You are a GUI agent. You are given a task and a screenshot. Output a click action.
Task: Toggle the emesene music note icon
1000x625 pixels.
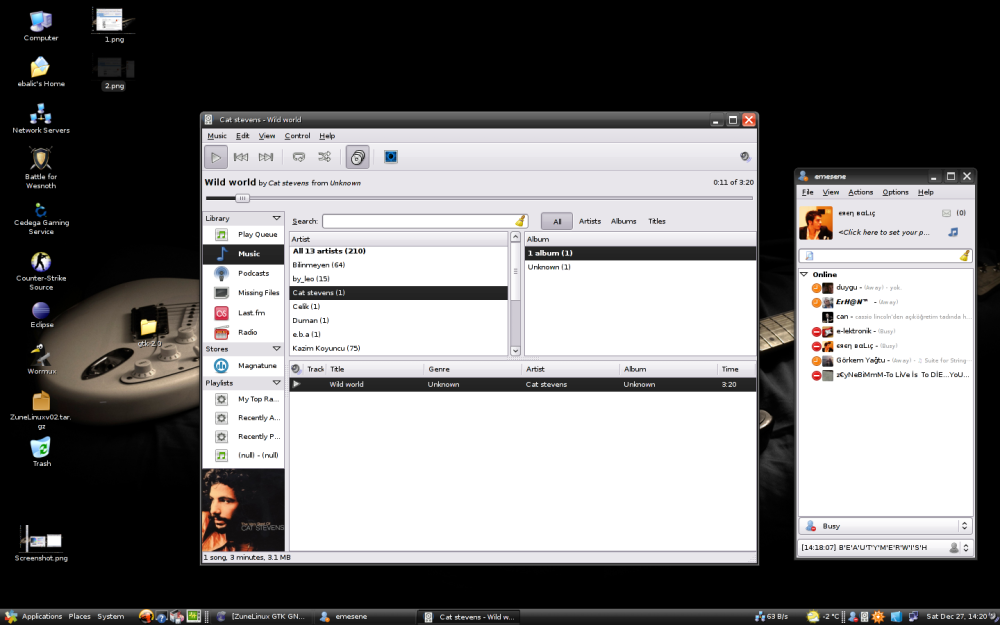pyautogui.click(x=953, y=232)
